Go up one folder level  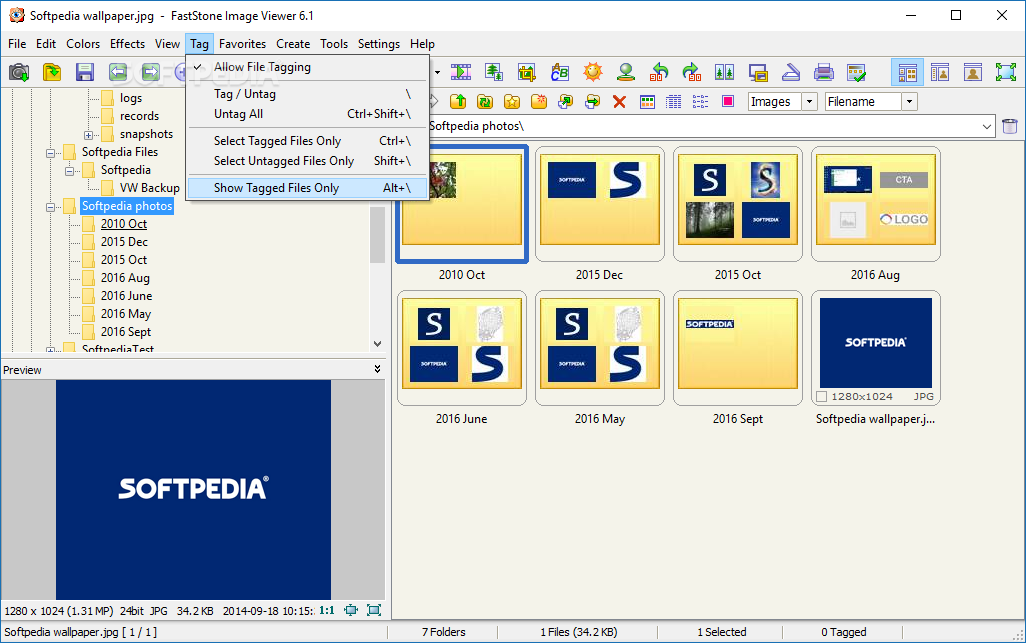click(458, 102)
